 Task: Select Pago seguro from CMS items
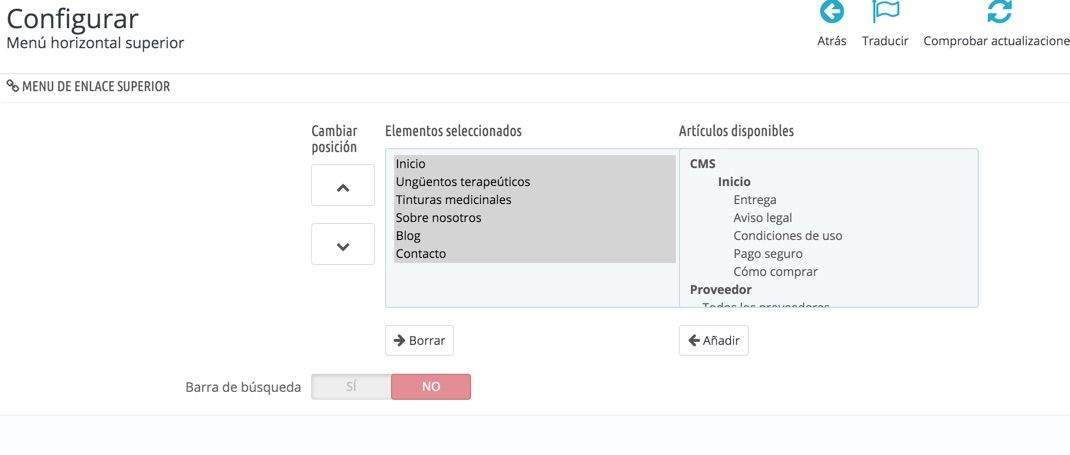[768, 254]
